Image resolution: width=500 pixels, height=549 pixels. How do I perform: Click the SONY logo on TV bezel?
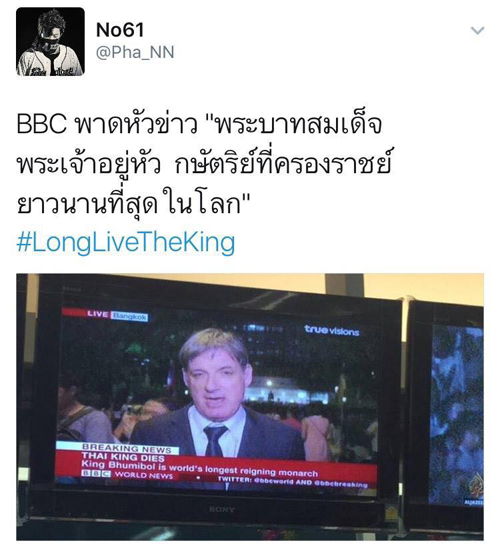point(222,509)
